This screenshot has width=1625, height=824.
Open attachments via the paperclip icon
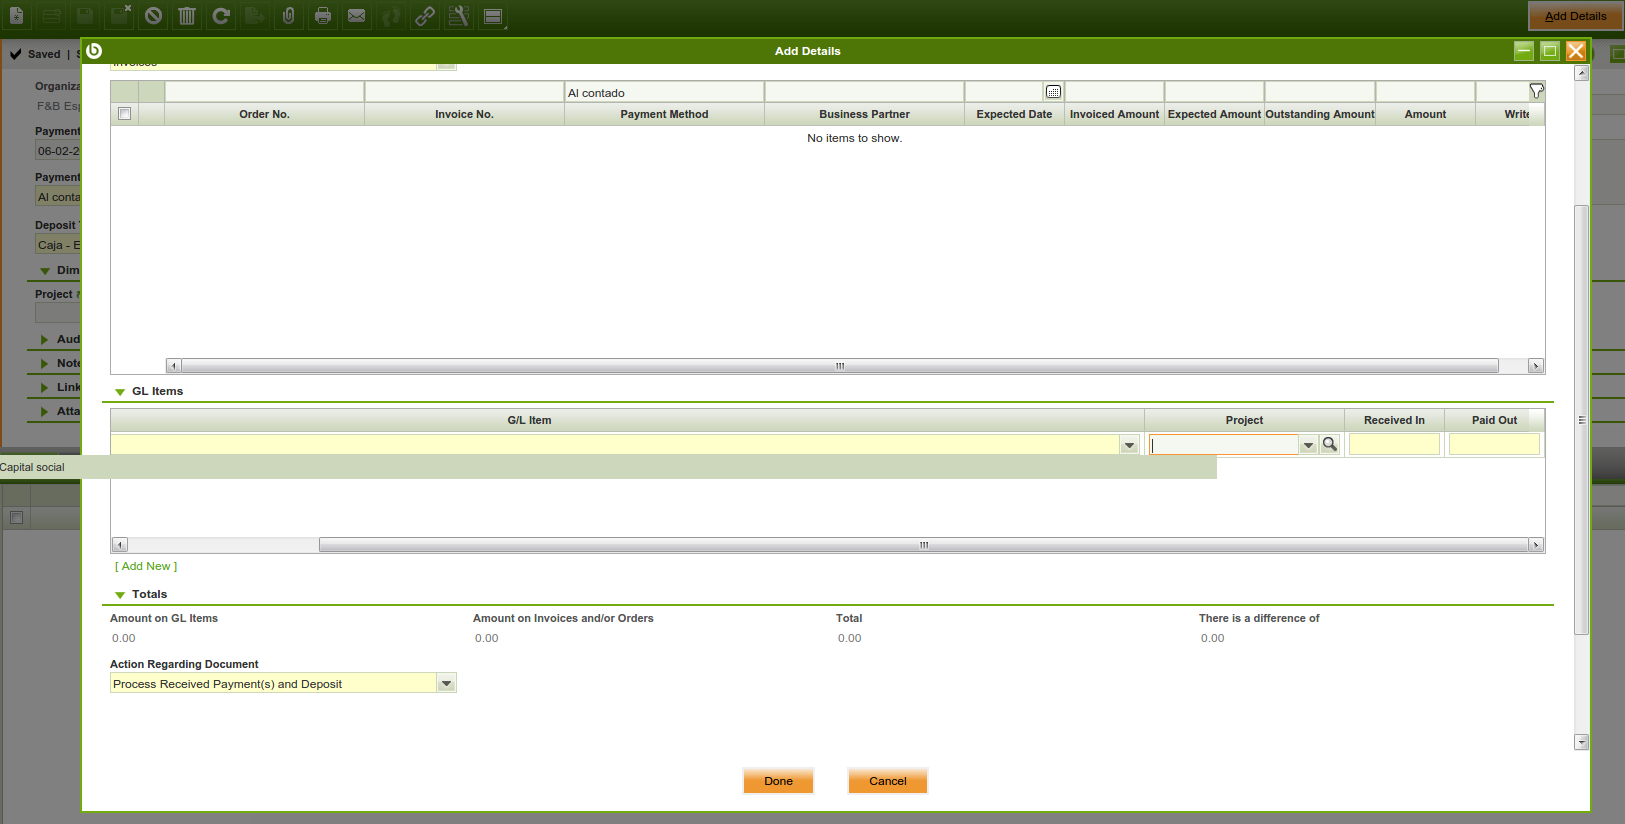(289, 16)
